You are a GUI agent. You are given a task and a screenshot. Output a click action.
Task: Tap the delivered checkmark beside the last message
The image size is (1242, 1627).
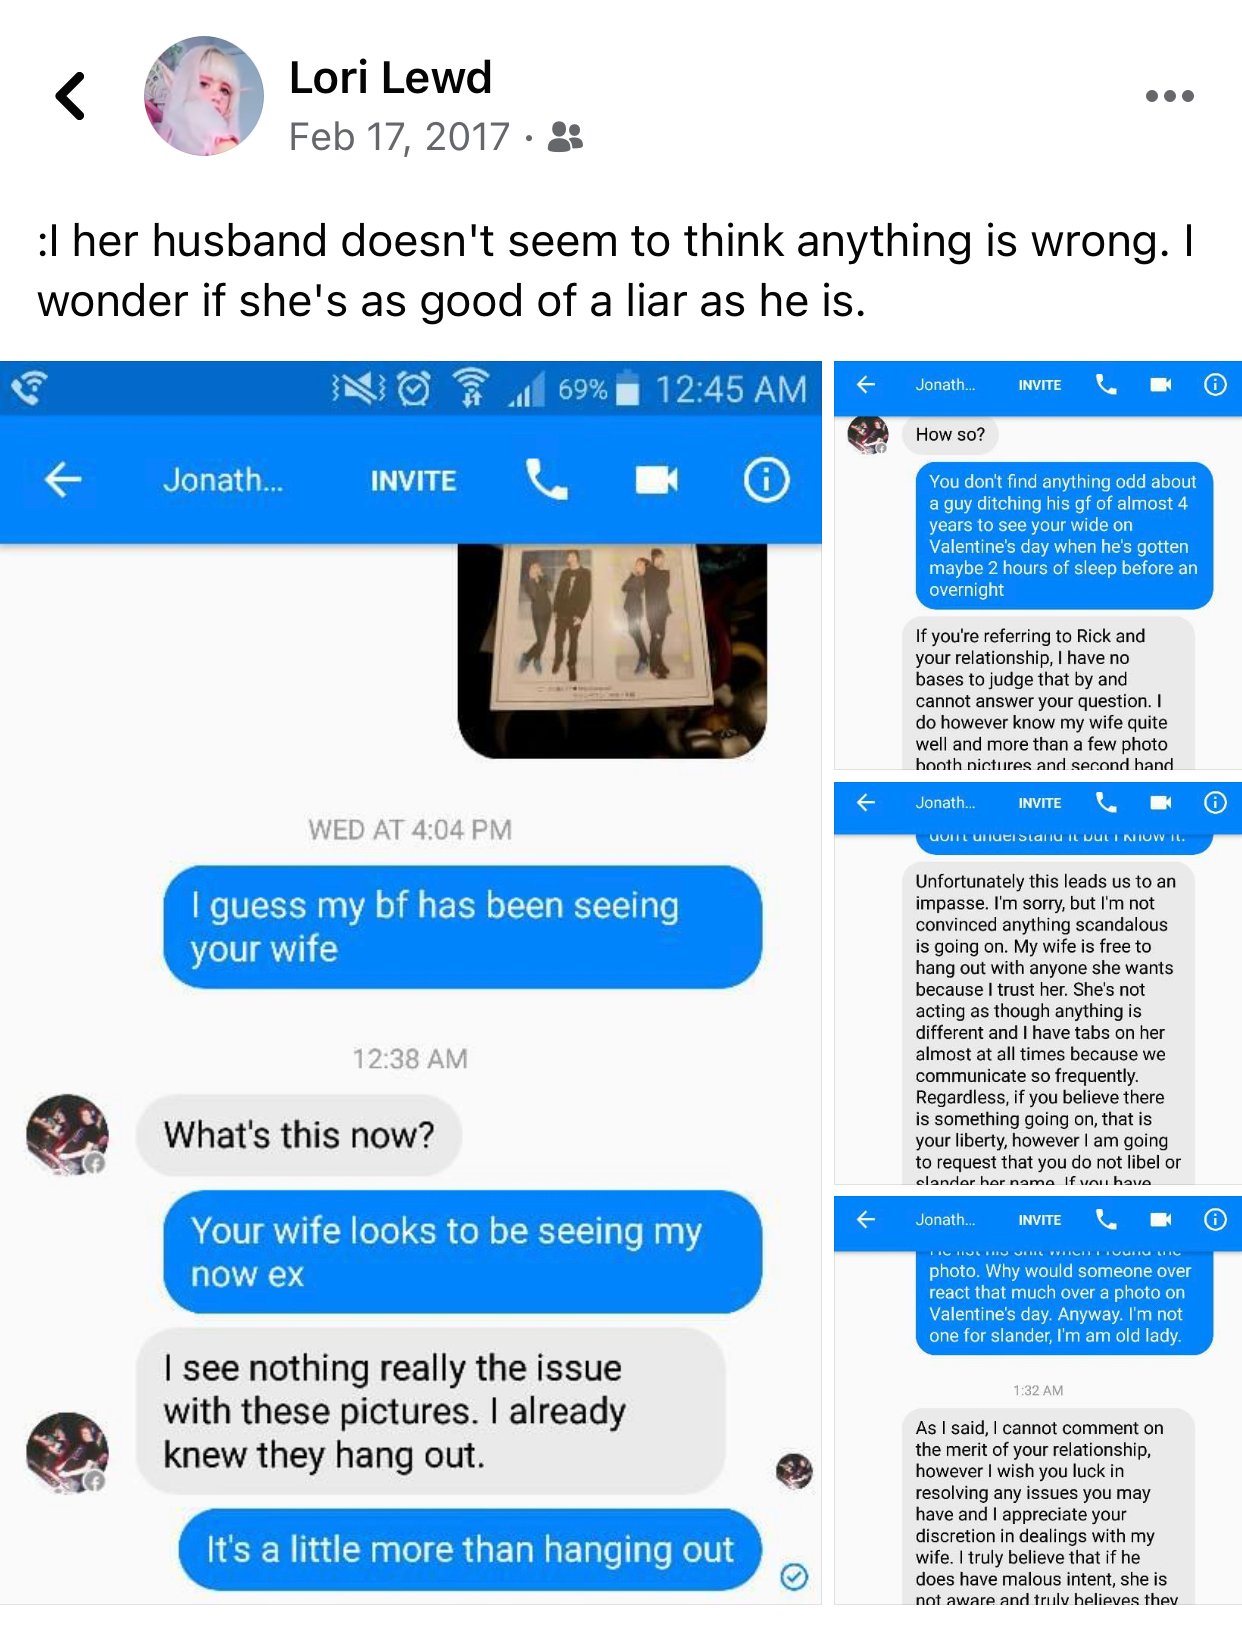(794, 1577)
